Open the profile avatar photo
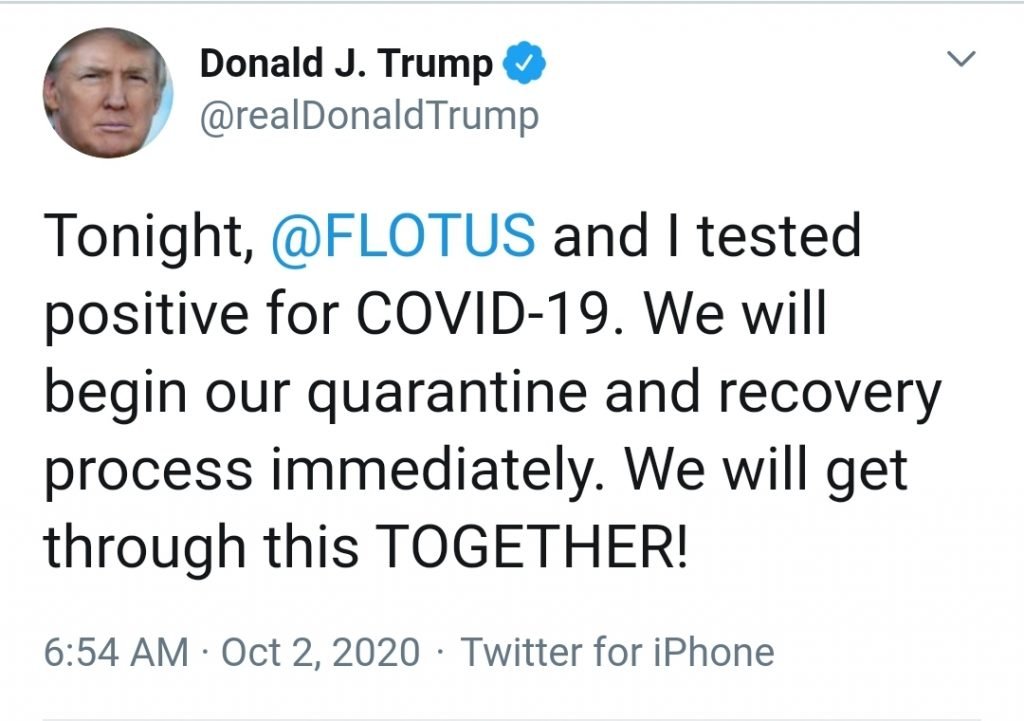Viewport: 1024px width, 721px height. coord(107,93)
